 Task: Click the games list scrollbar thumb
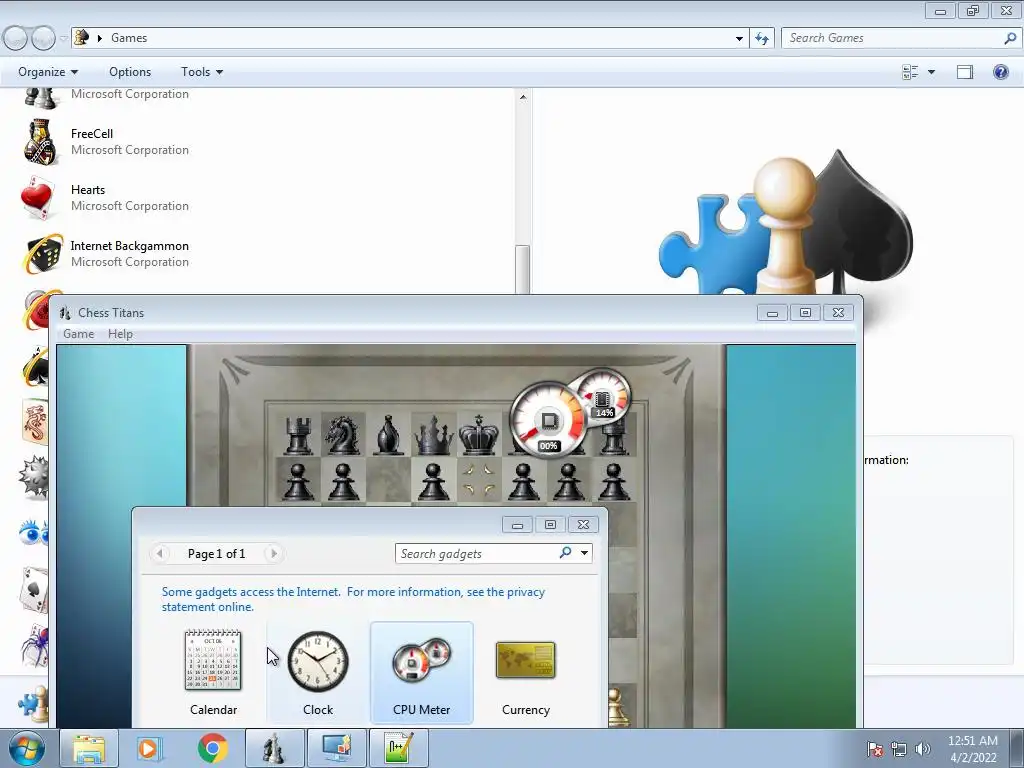click(x=522, y=268)
